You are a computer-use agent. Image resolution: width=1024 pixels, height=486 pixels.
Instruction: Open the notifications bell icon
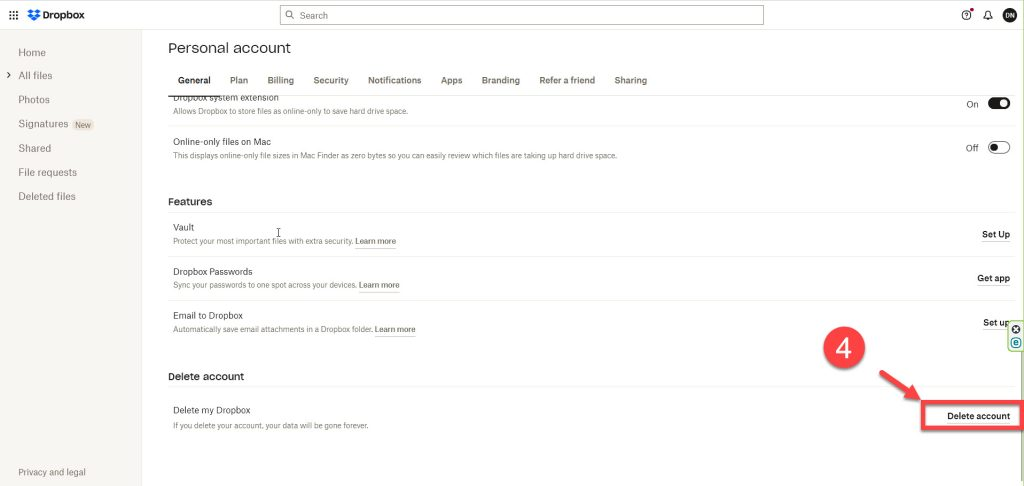pyautogui.click(x=988, y=15)
